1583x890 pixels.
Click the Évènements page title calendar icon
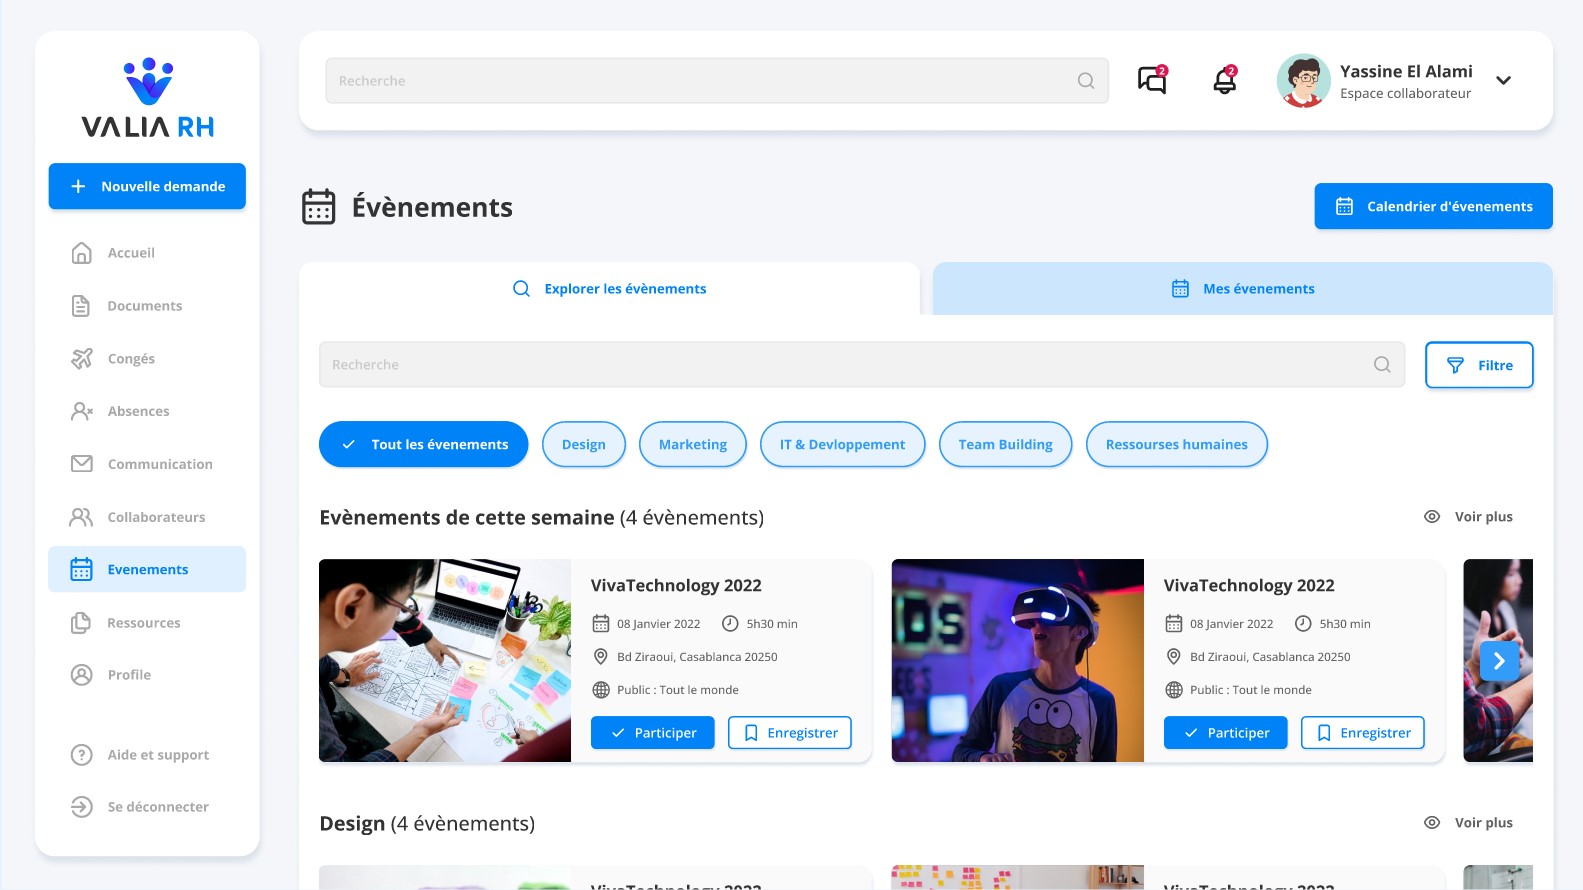319,207
